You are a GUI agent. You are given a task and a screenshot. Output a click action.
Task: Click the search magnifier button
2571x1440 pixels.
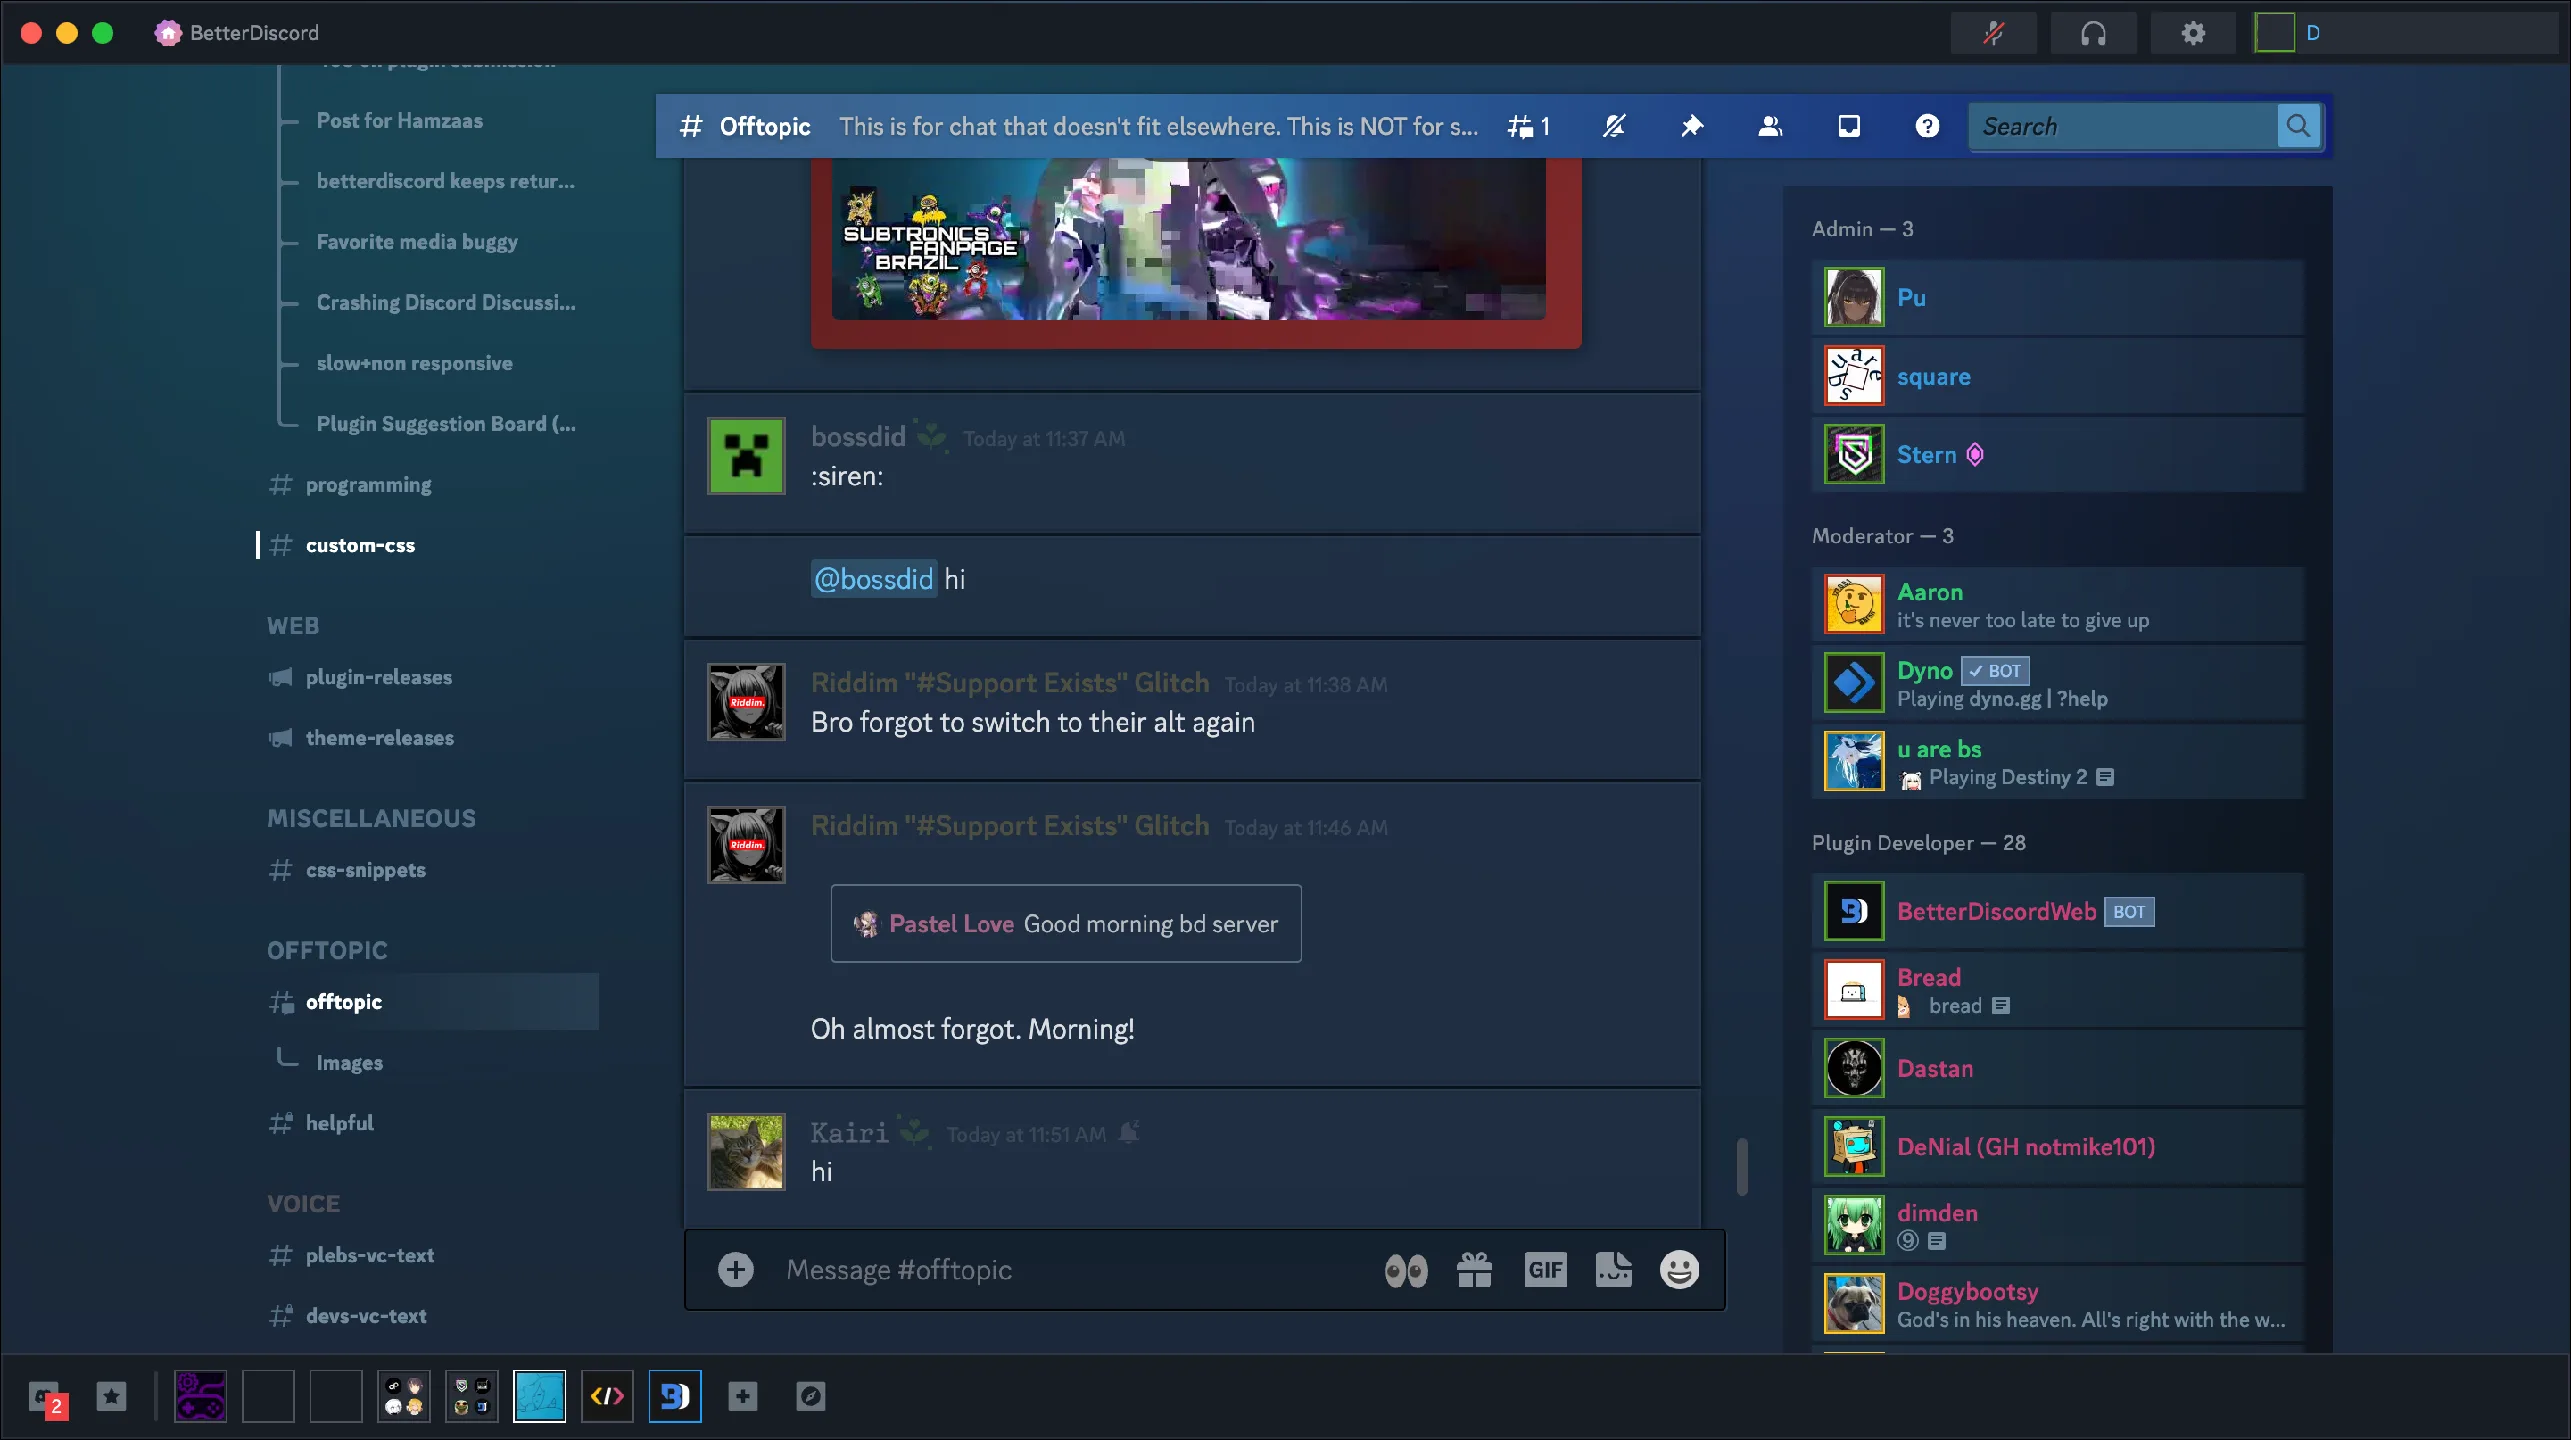(2298, 126)
